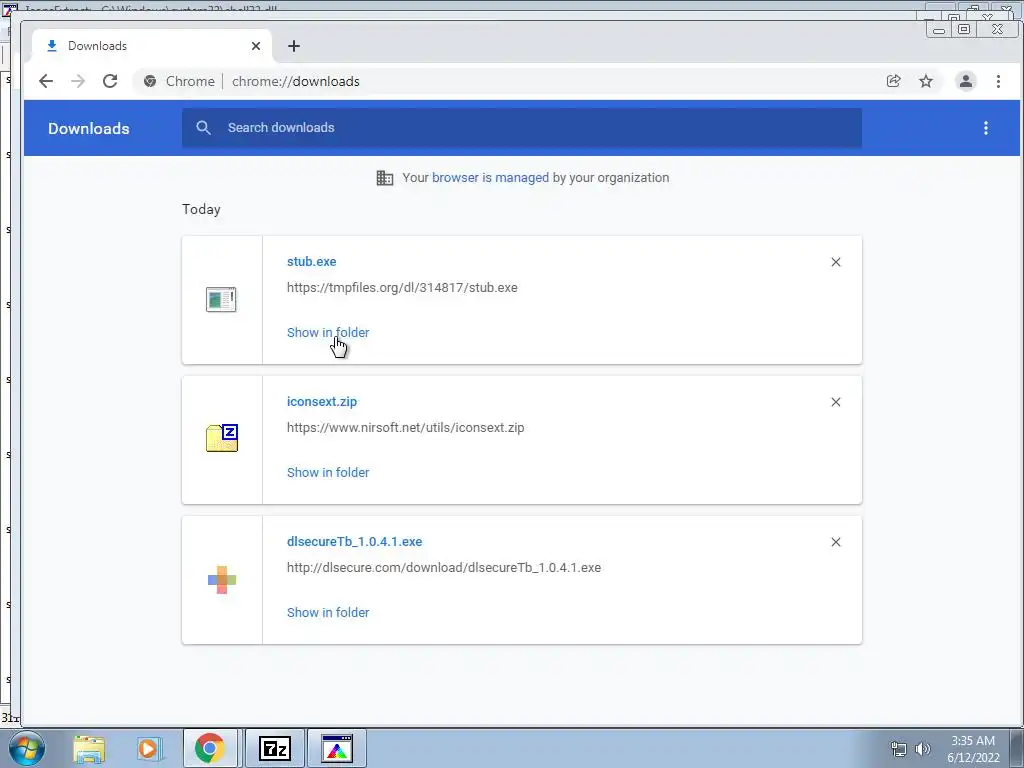
Task: Switch to 7-Zip on the taskbar
Action: point(274,748)
